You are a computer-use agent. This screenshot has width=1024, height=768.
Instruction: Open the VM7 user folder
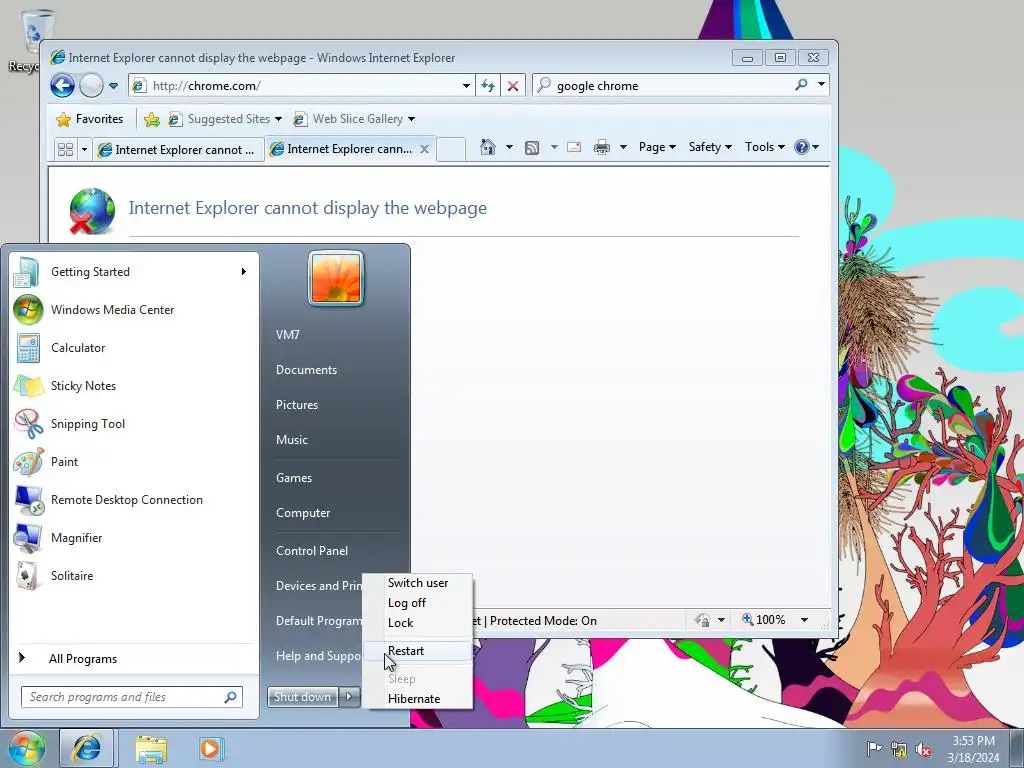point(287,335)
